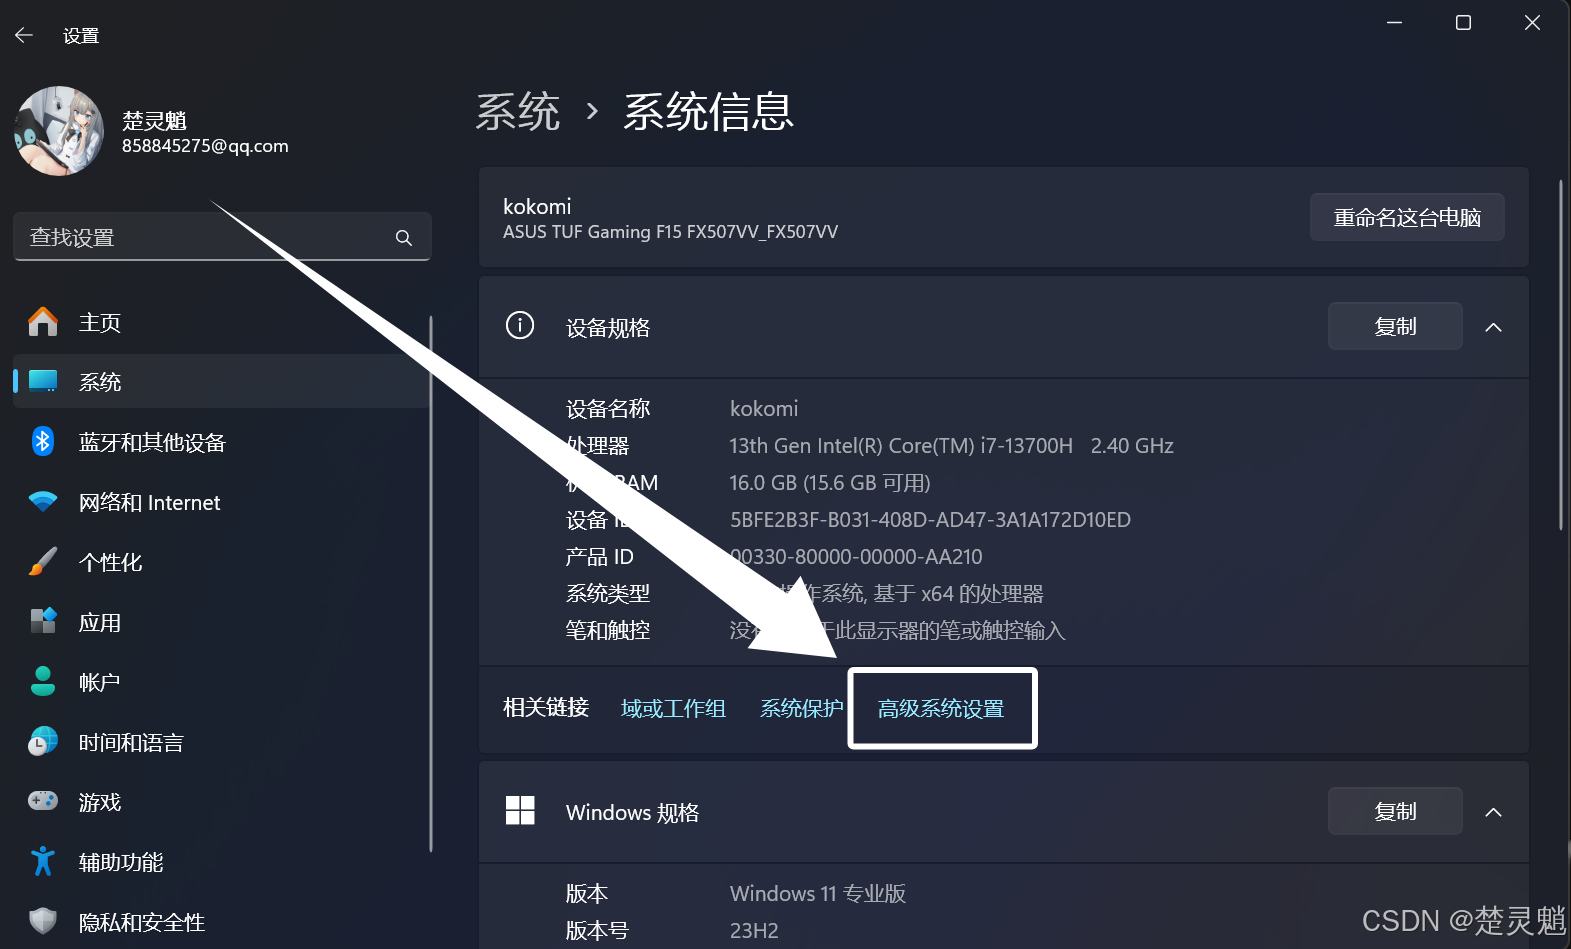Image resolution: width=1571 pixels, height=949 pixels.
Task: Open the 主页 menu label
Action: [x=100, y=323]
